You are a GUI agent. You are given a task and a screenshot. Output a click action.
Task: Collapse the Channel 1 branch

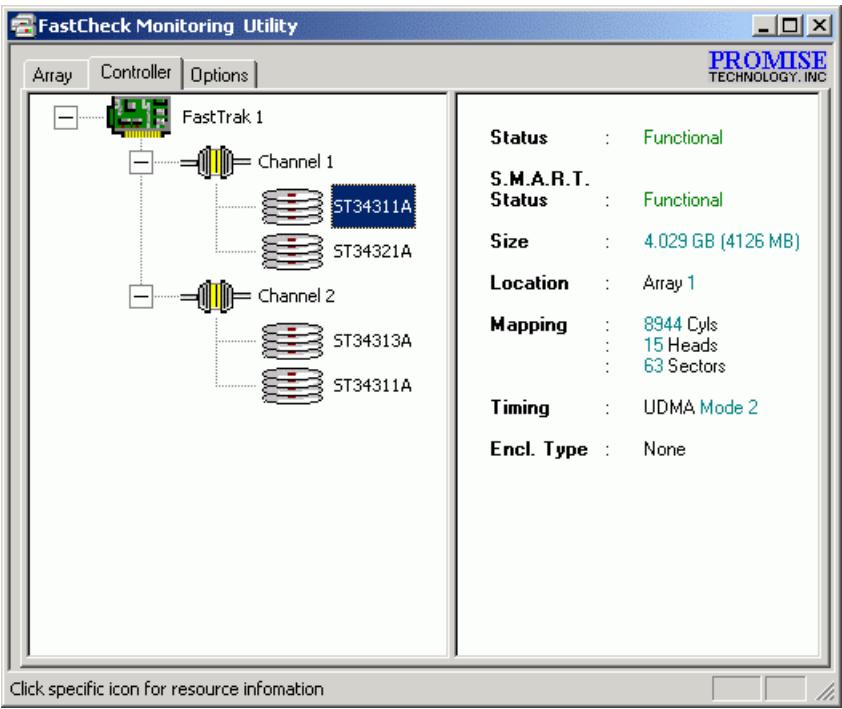pyautogui.click(x=141, y=162)
